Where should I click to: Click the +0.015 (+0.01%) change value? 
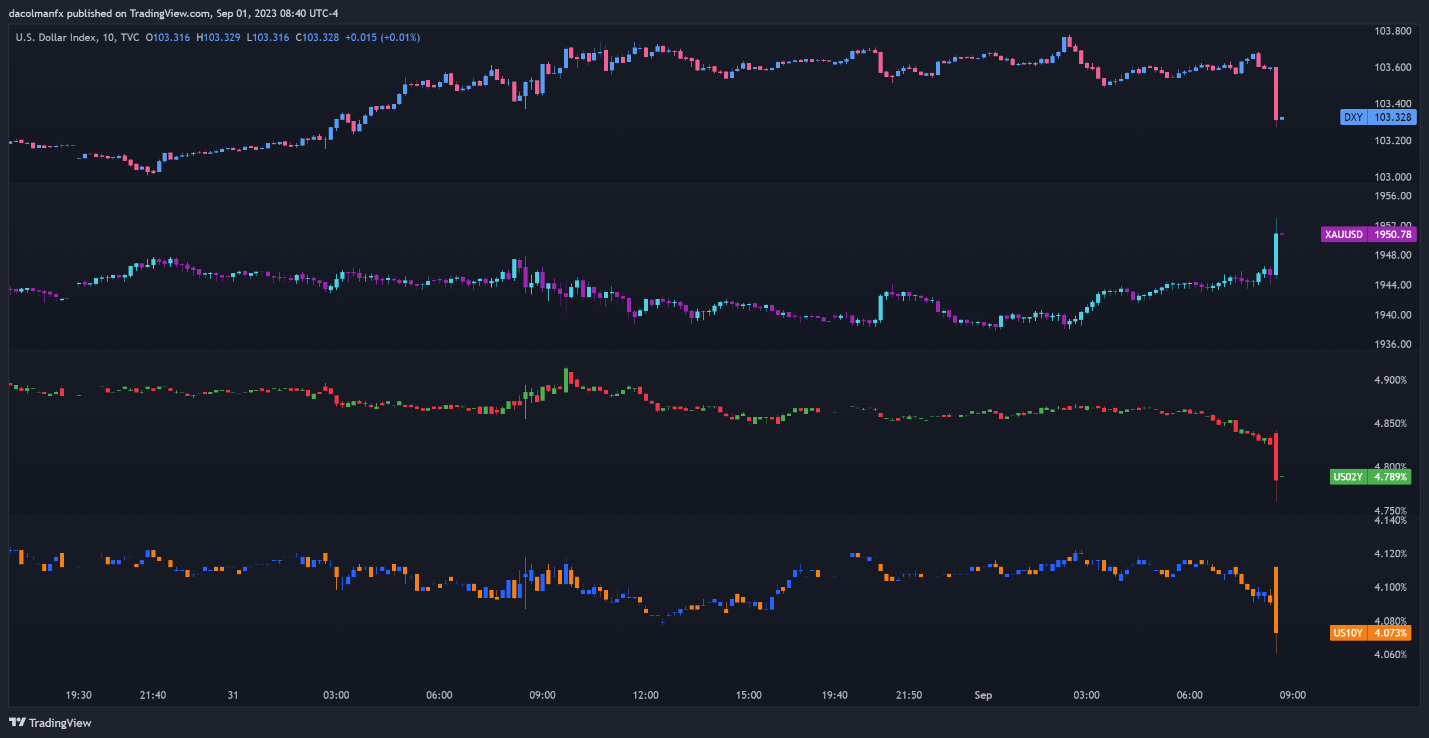[382, 37]
